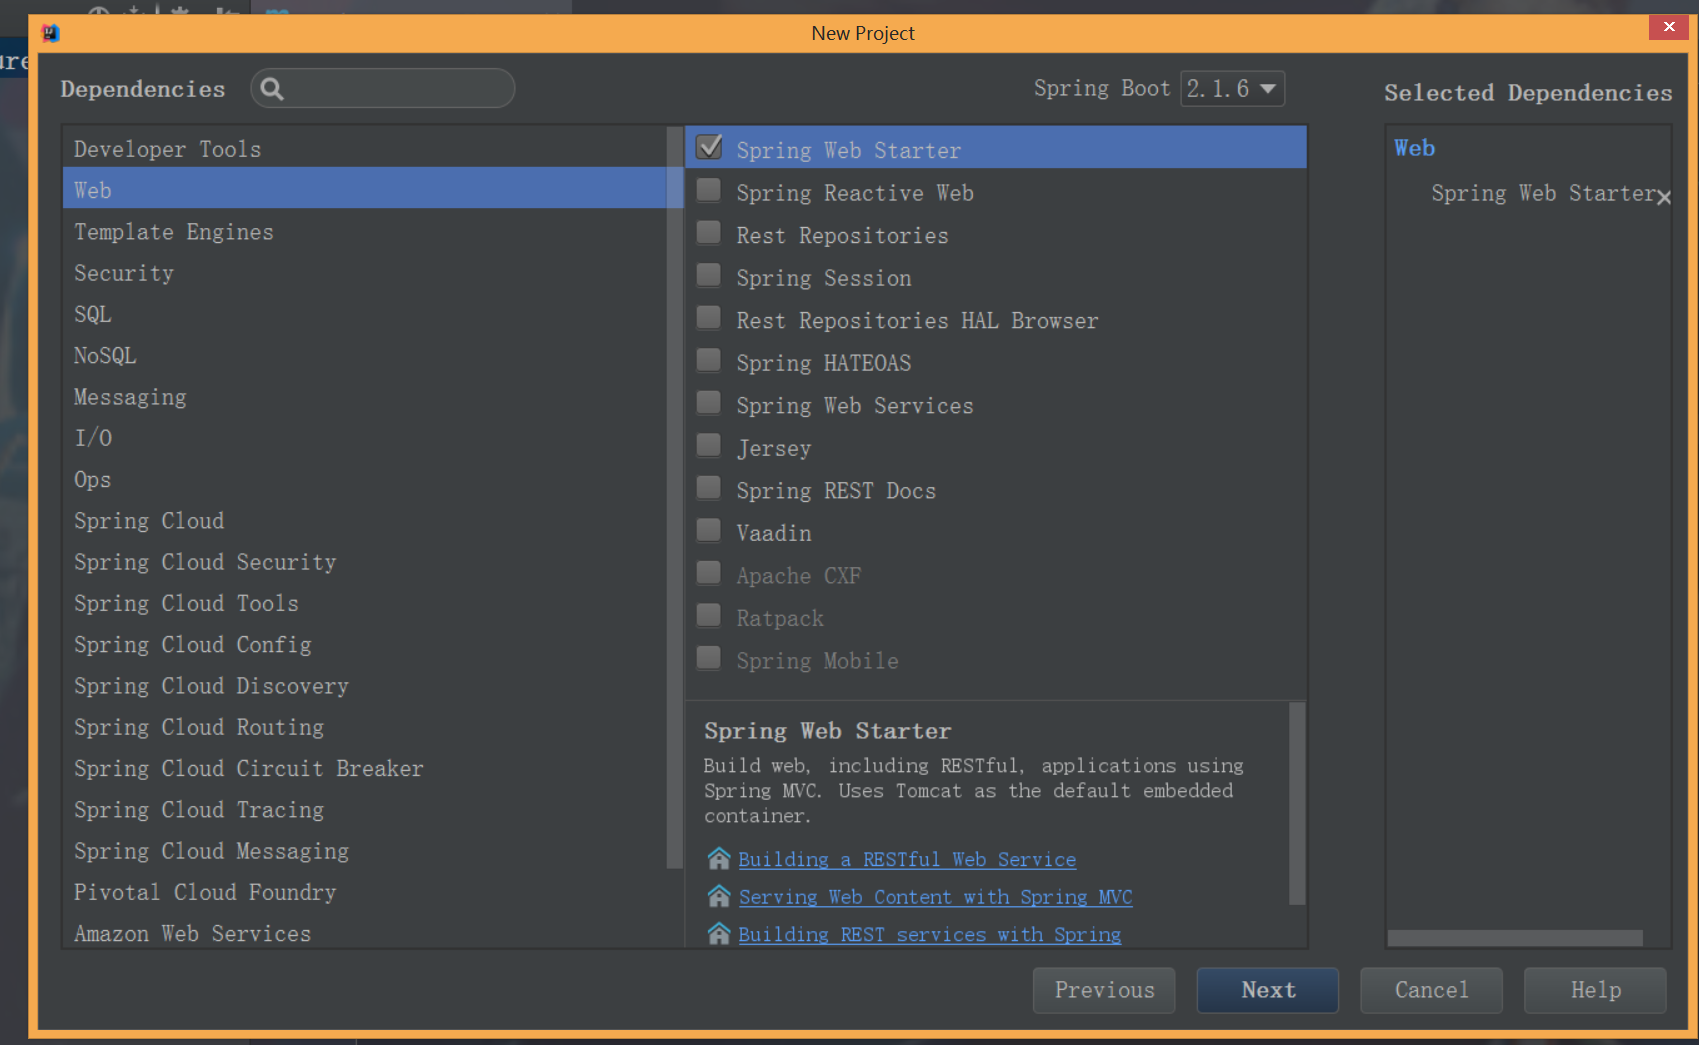Viewport: 1699px width, 1045px height.
Task: Enable the Rest Repositories checkbox
Action: point(709,233)
